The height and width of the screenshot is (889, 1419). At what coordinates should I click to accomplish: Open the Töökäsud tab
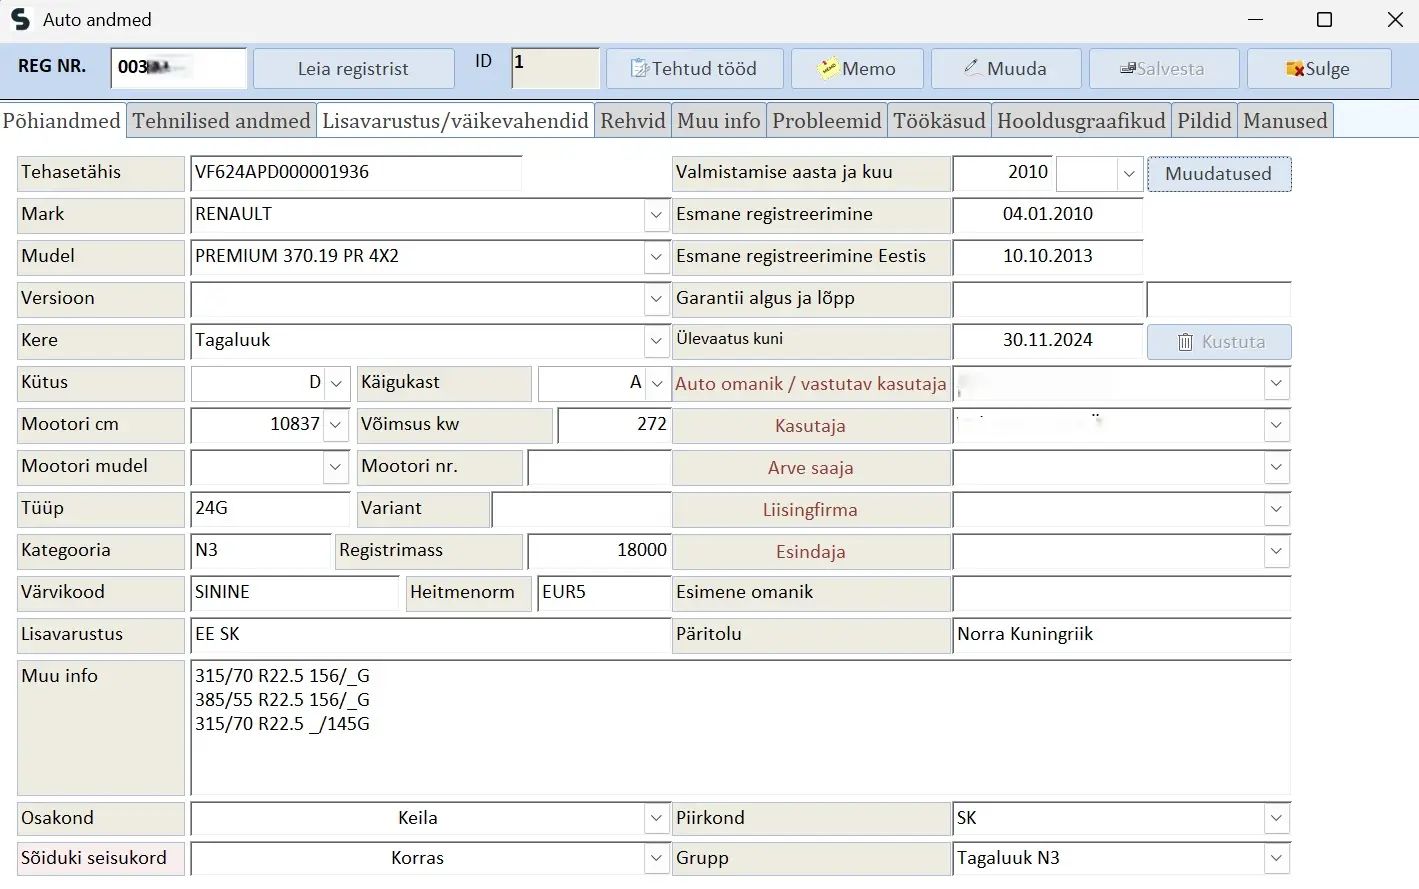click(x=939, y=121)
